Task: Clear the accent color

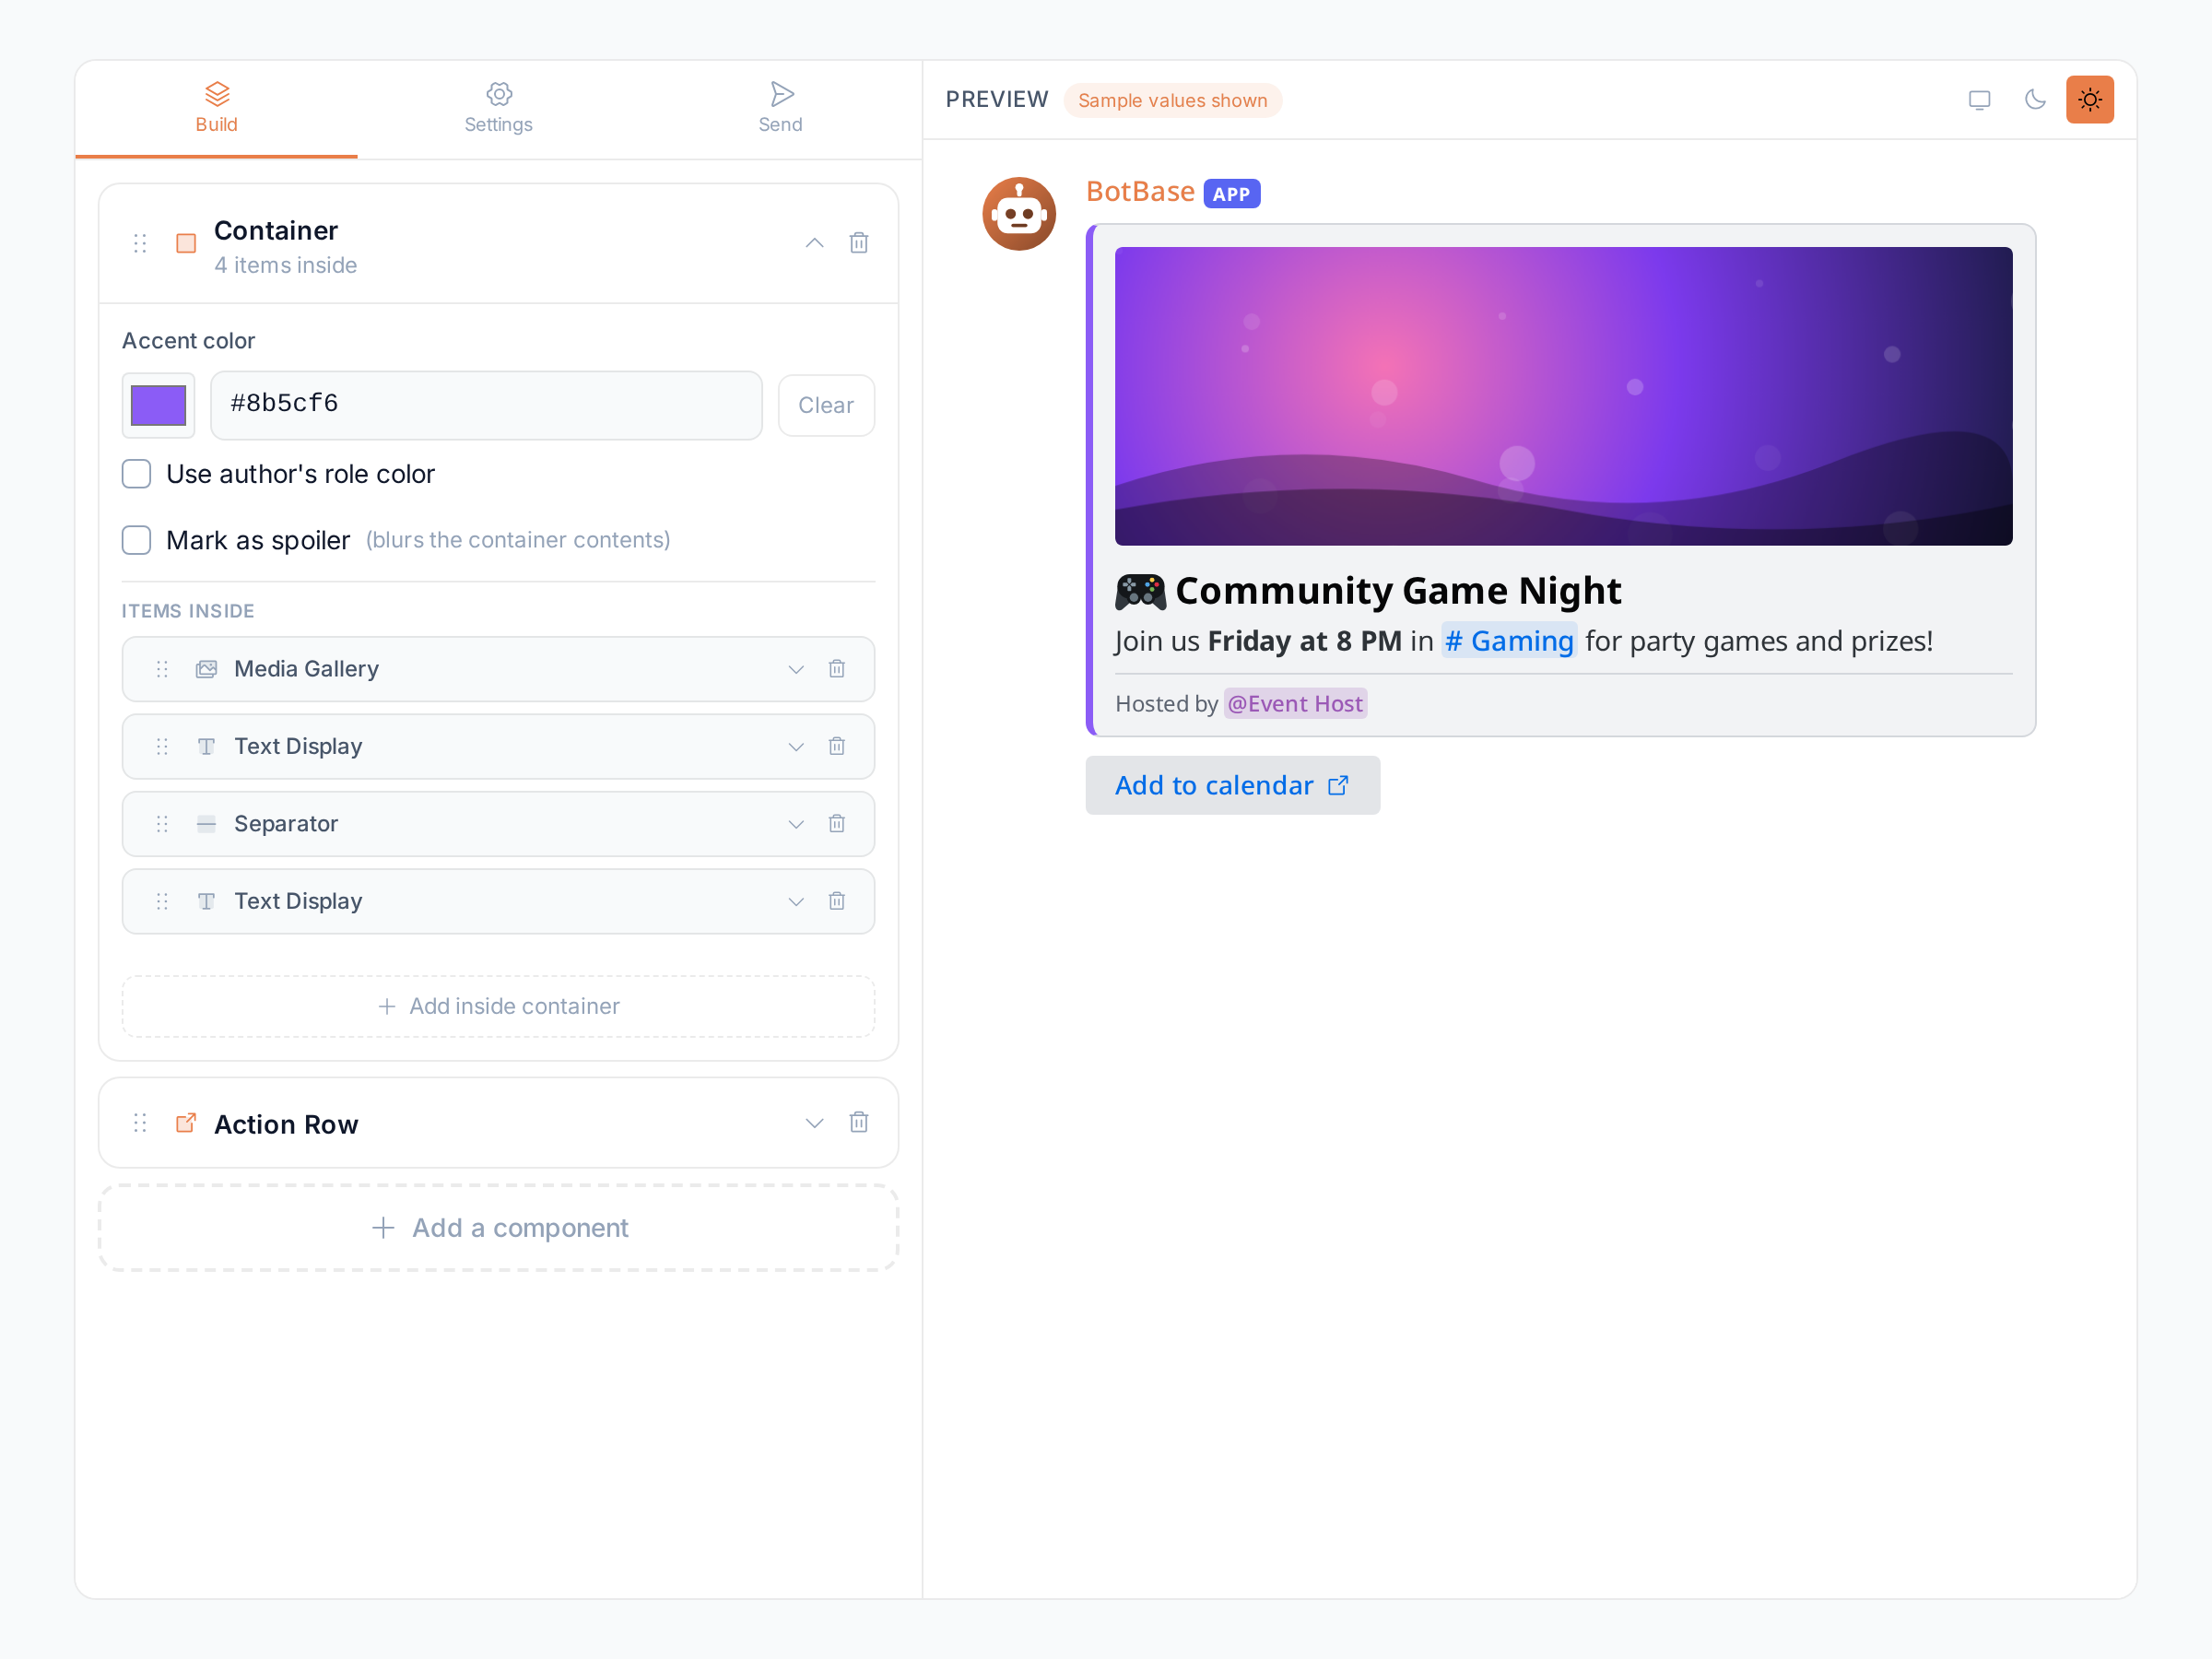Action: (826, 405)
